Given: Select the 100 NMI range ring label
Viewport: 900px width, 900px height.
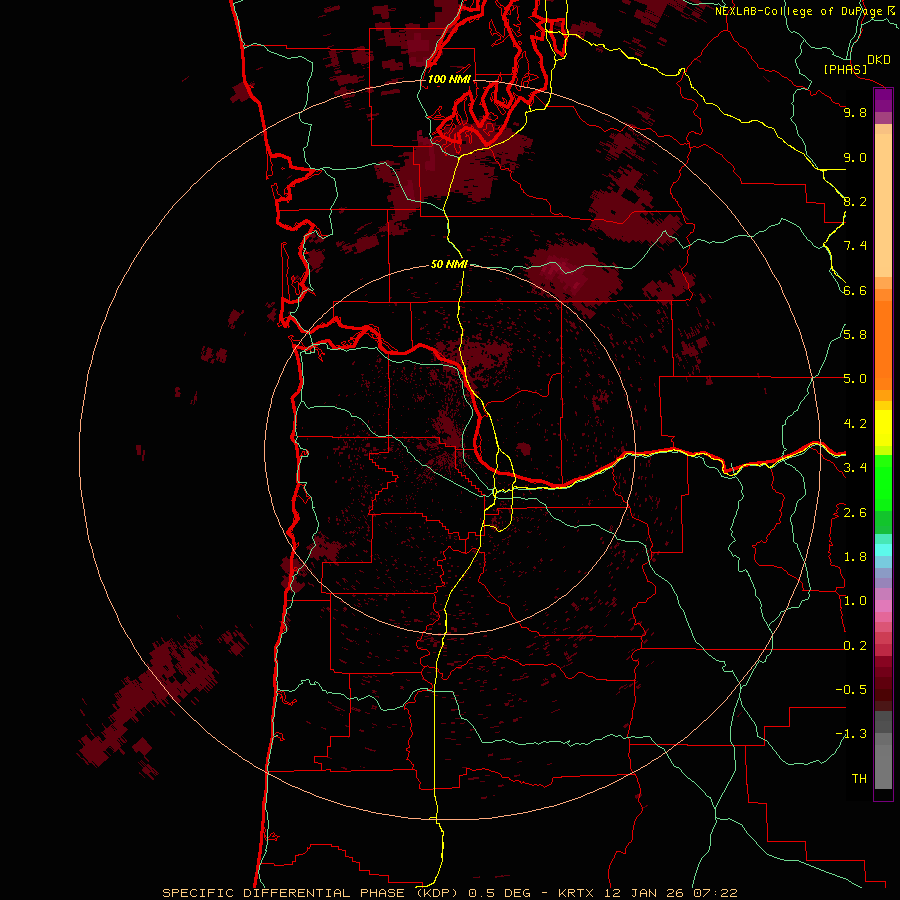Looking at the screenshot, I should (x=449, y=79).
